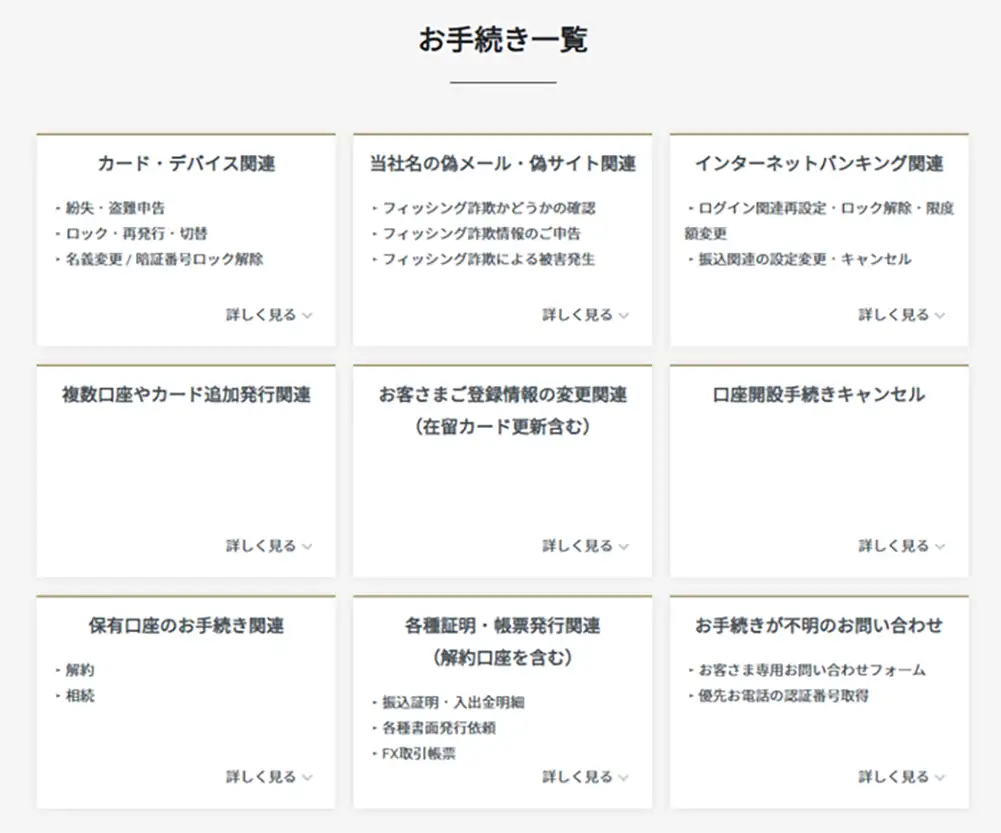Open 詳しく見る in 複数口座やカード追加発行関連 card
The height and width of the screenshot is (833, 1001).
(x=268, y=546)
